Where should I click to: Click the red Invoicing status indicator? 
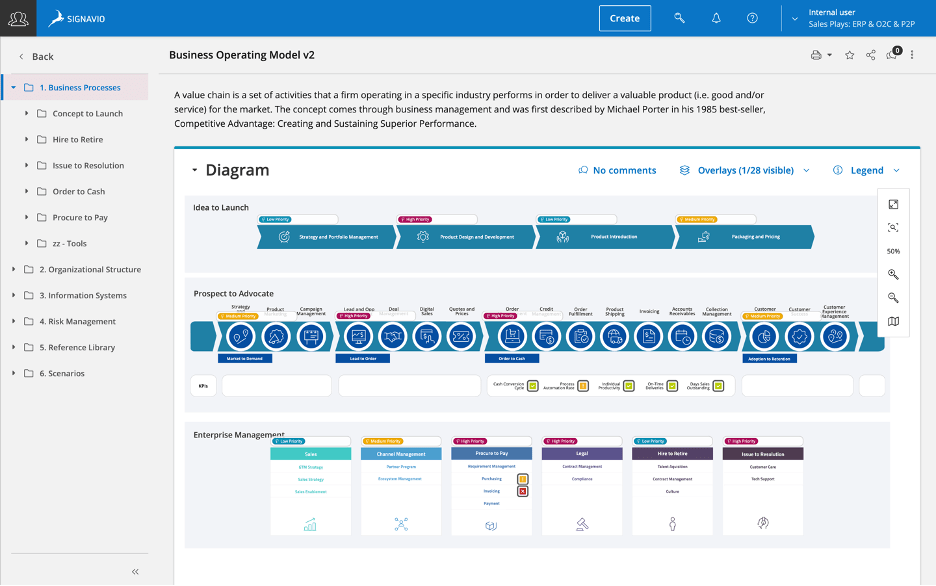click(x=522, y=491)
